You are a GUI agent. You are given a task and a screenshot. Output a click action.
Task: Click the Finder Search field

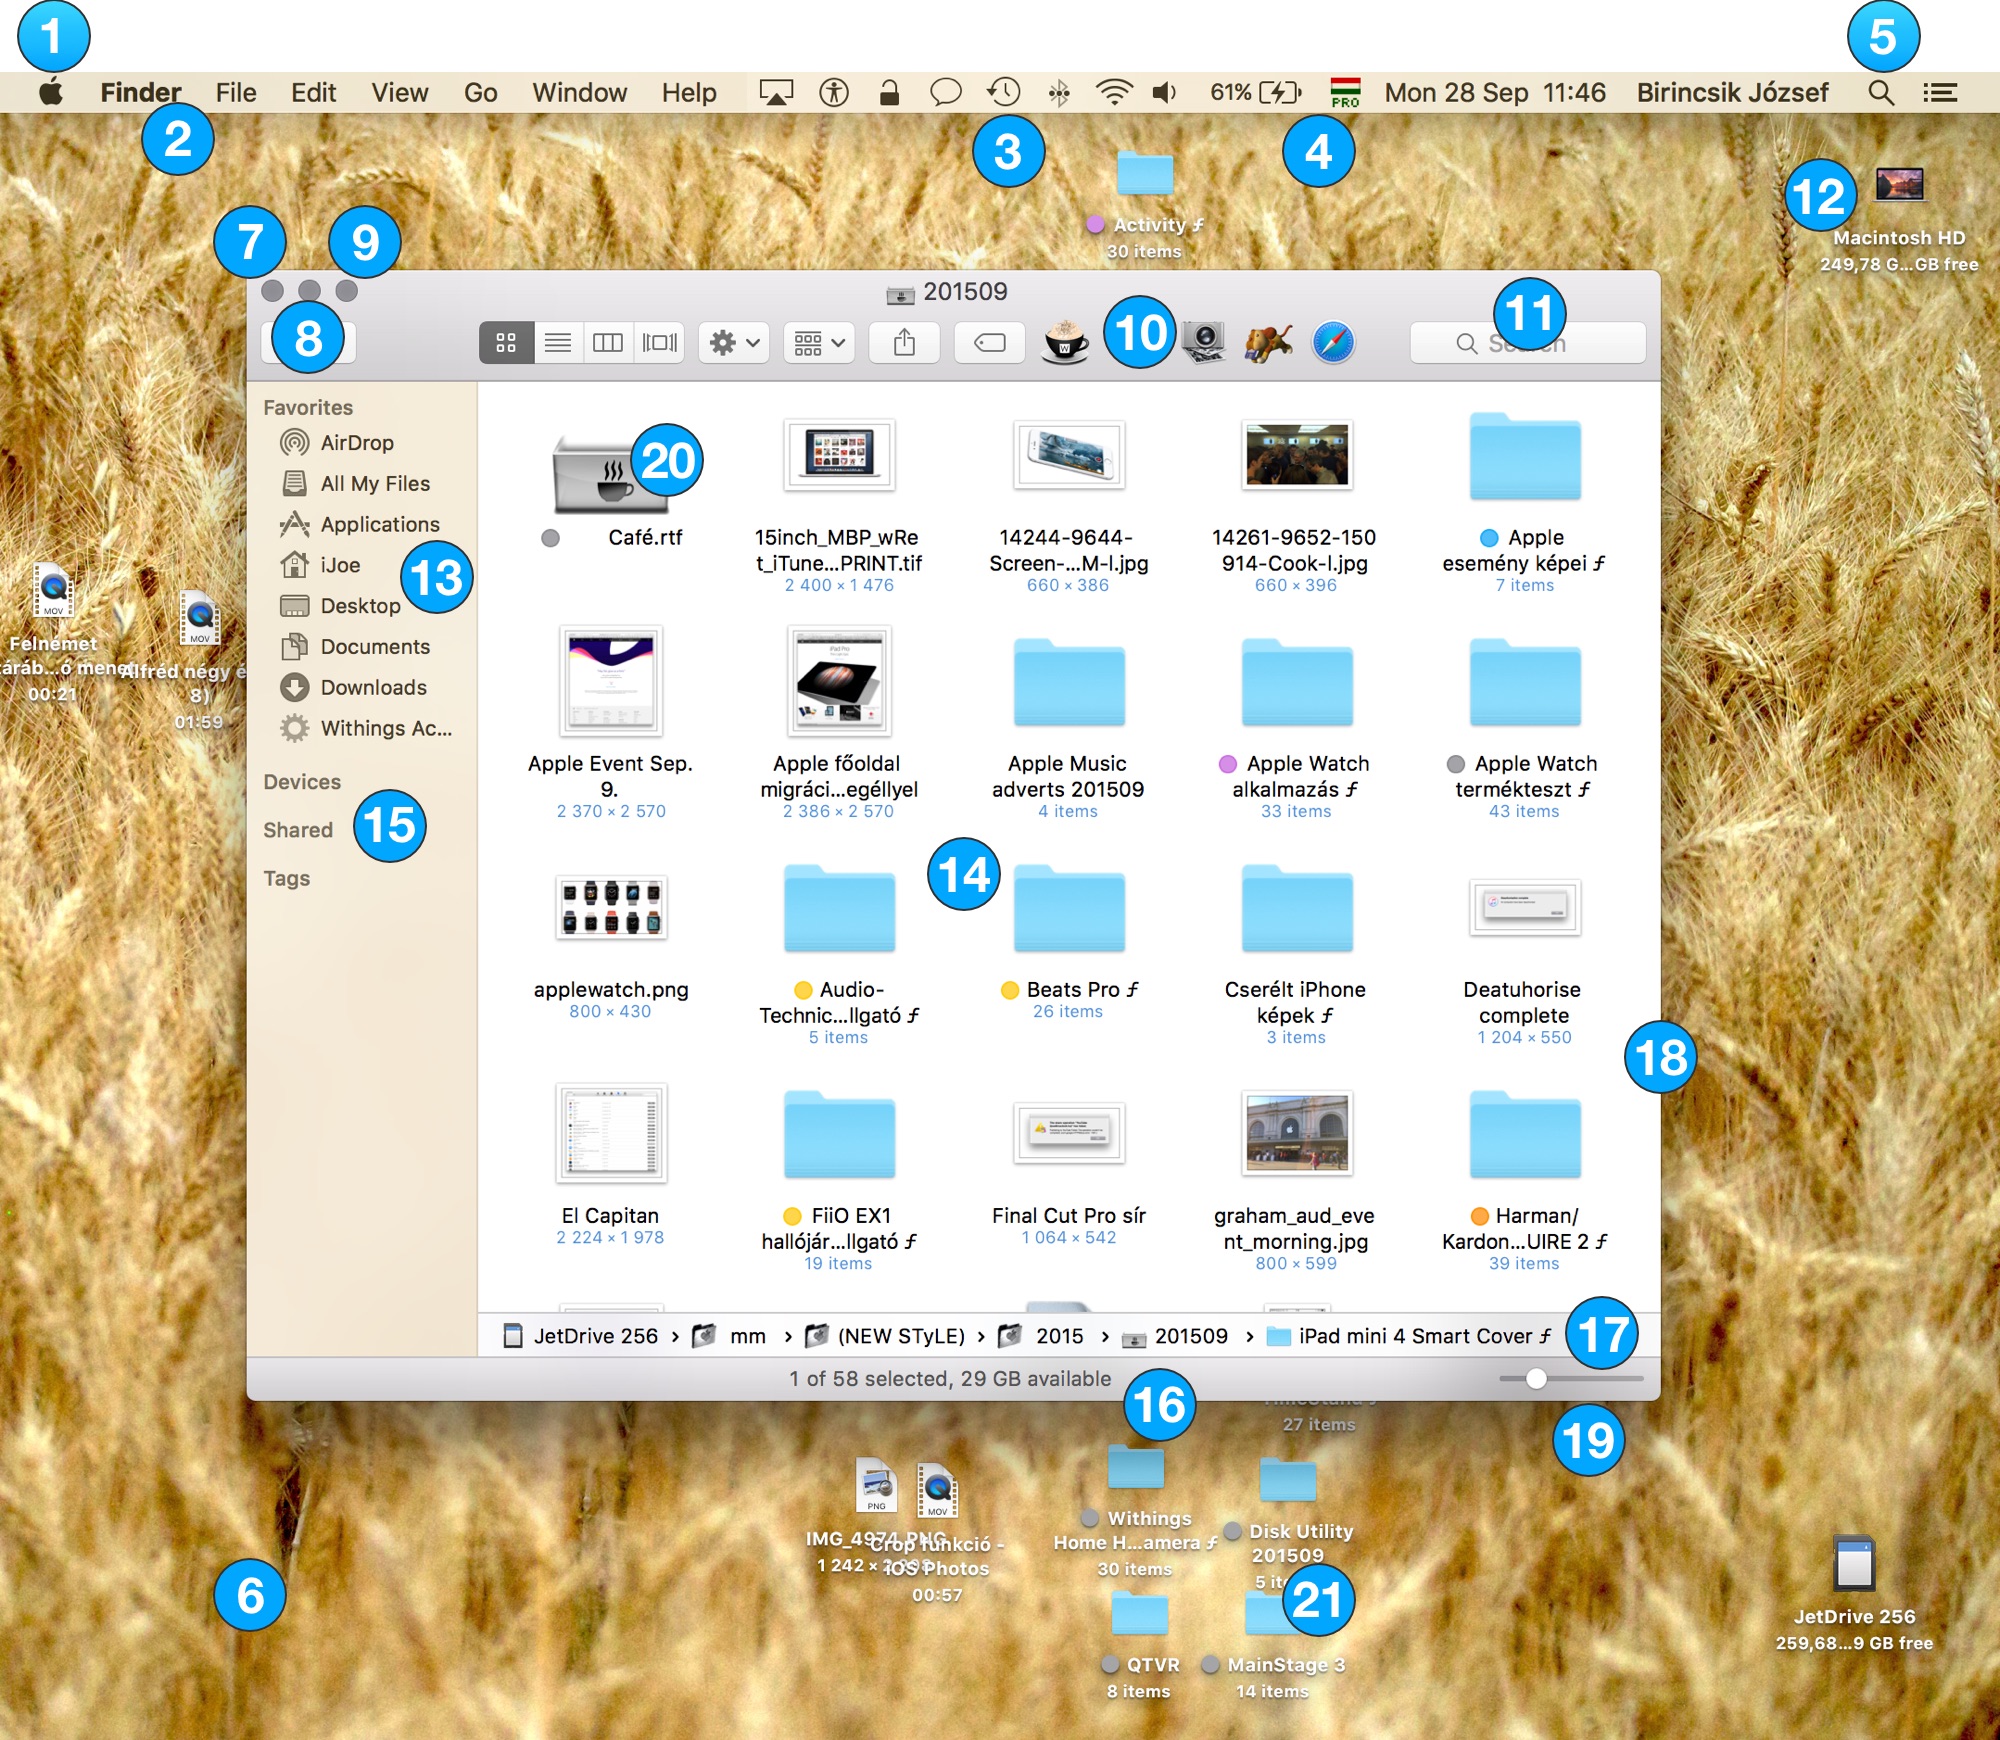click(1527, 343)
